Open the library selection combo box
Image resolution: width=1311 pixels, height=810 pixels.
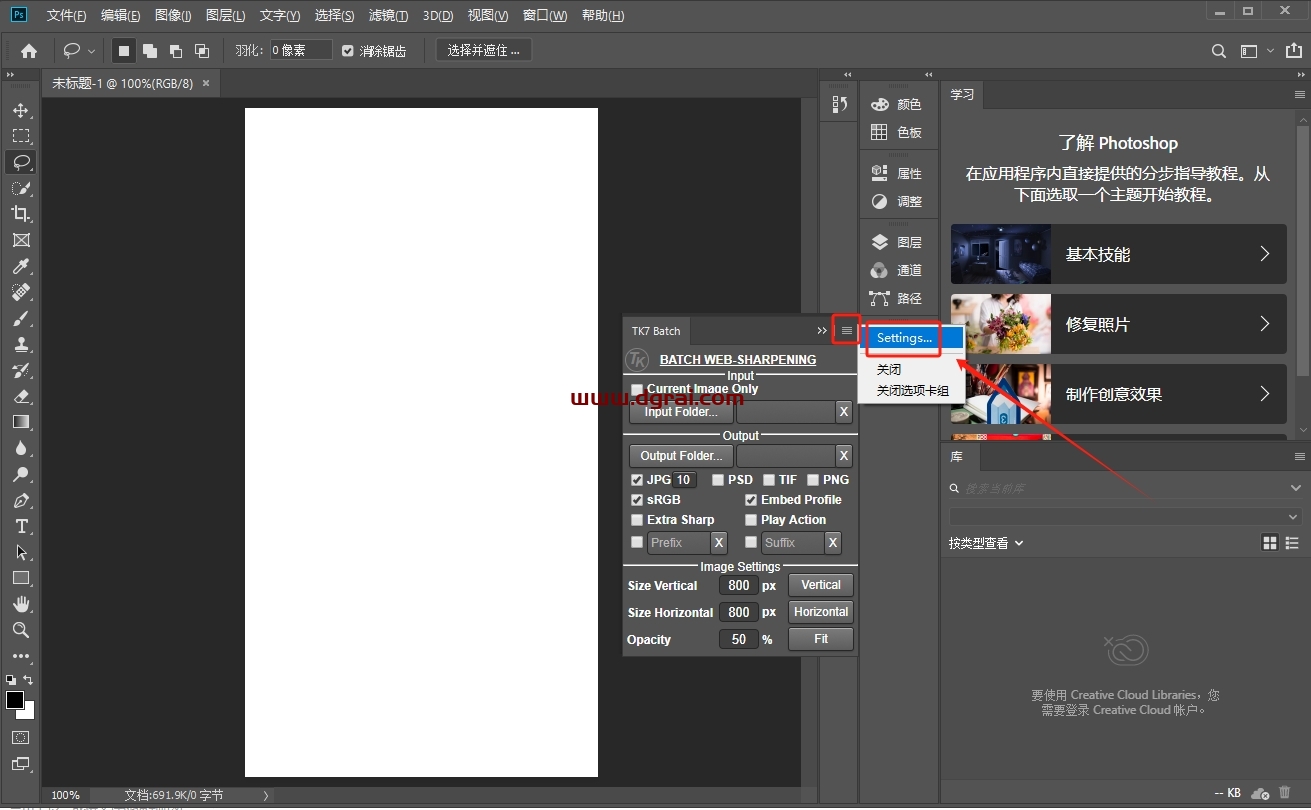1125,516
